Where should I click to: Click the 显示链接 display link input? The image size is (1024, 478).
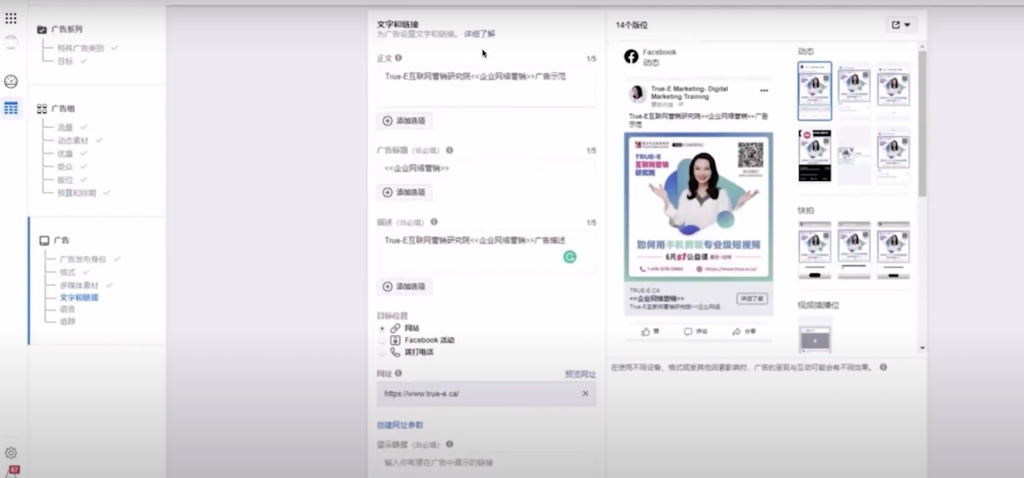click(486, 463)
